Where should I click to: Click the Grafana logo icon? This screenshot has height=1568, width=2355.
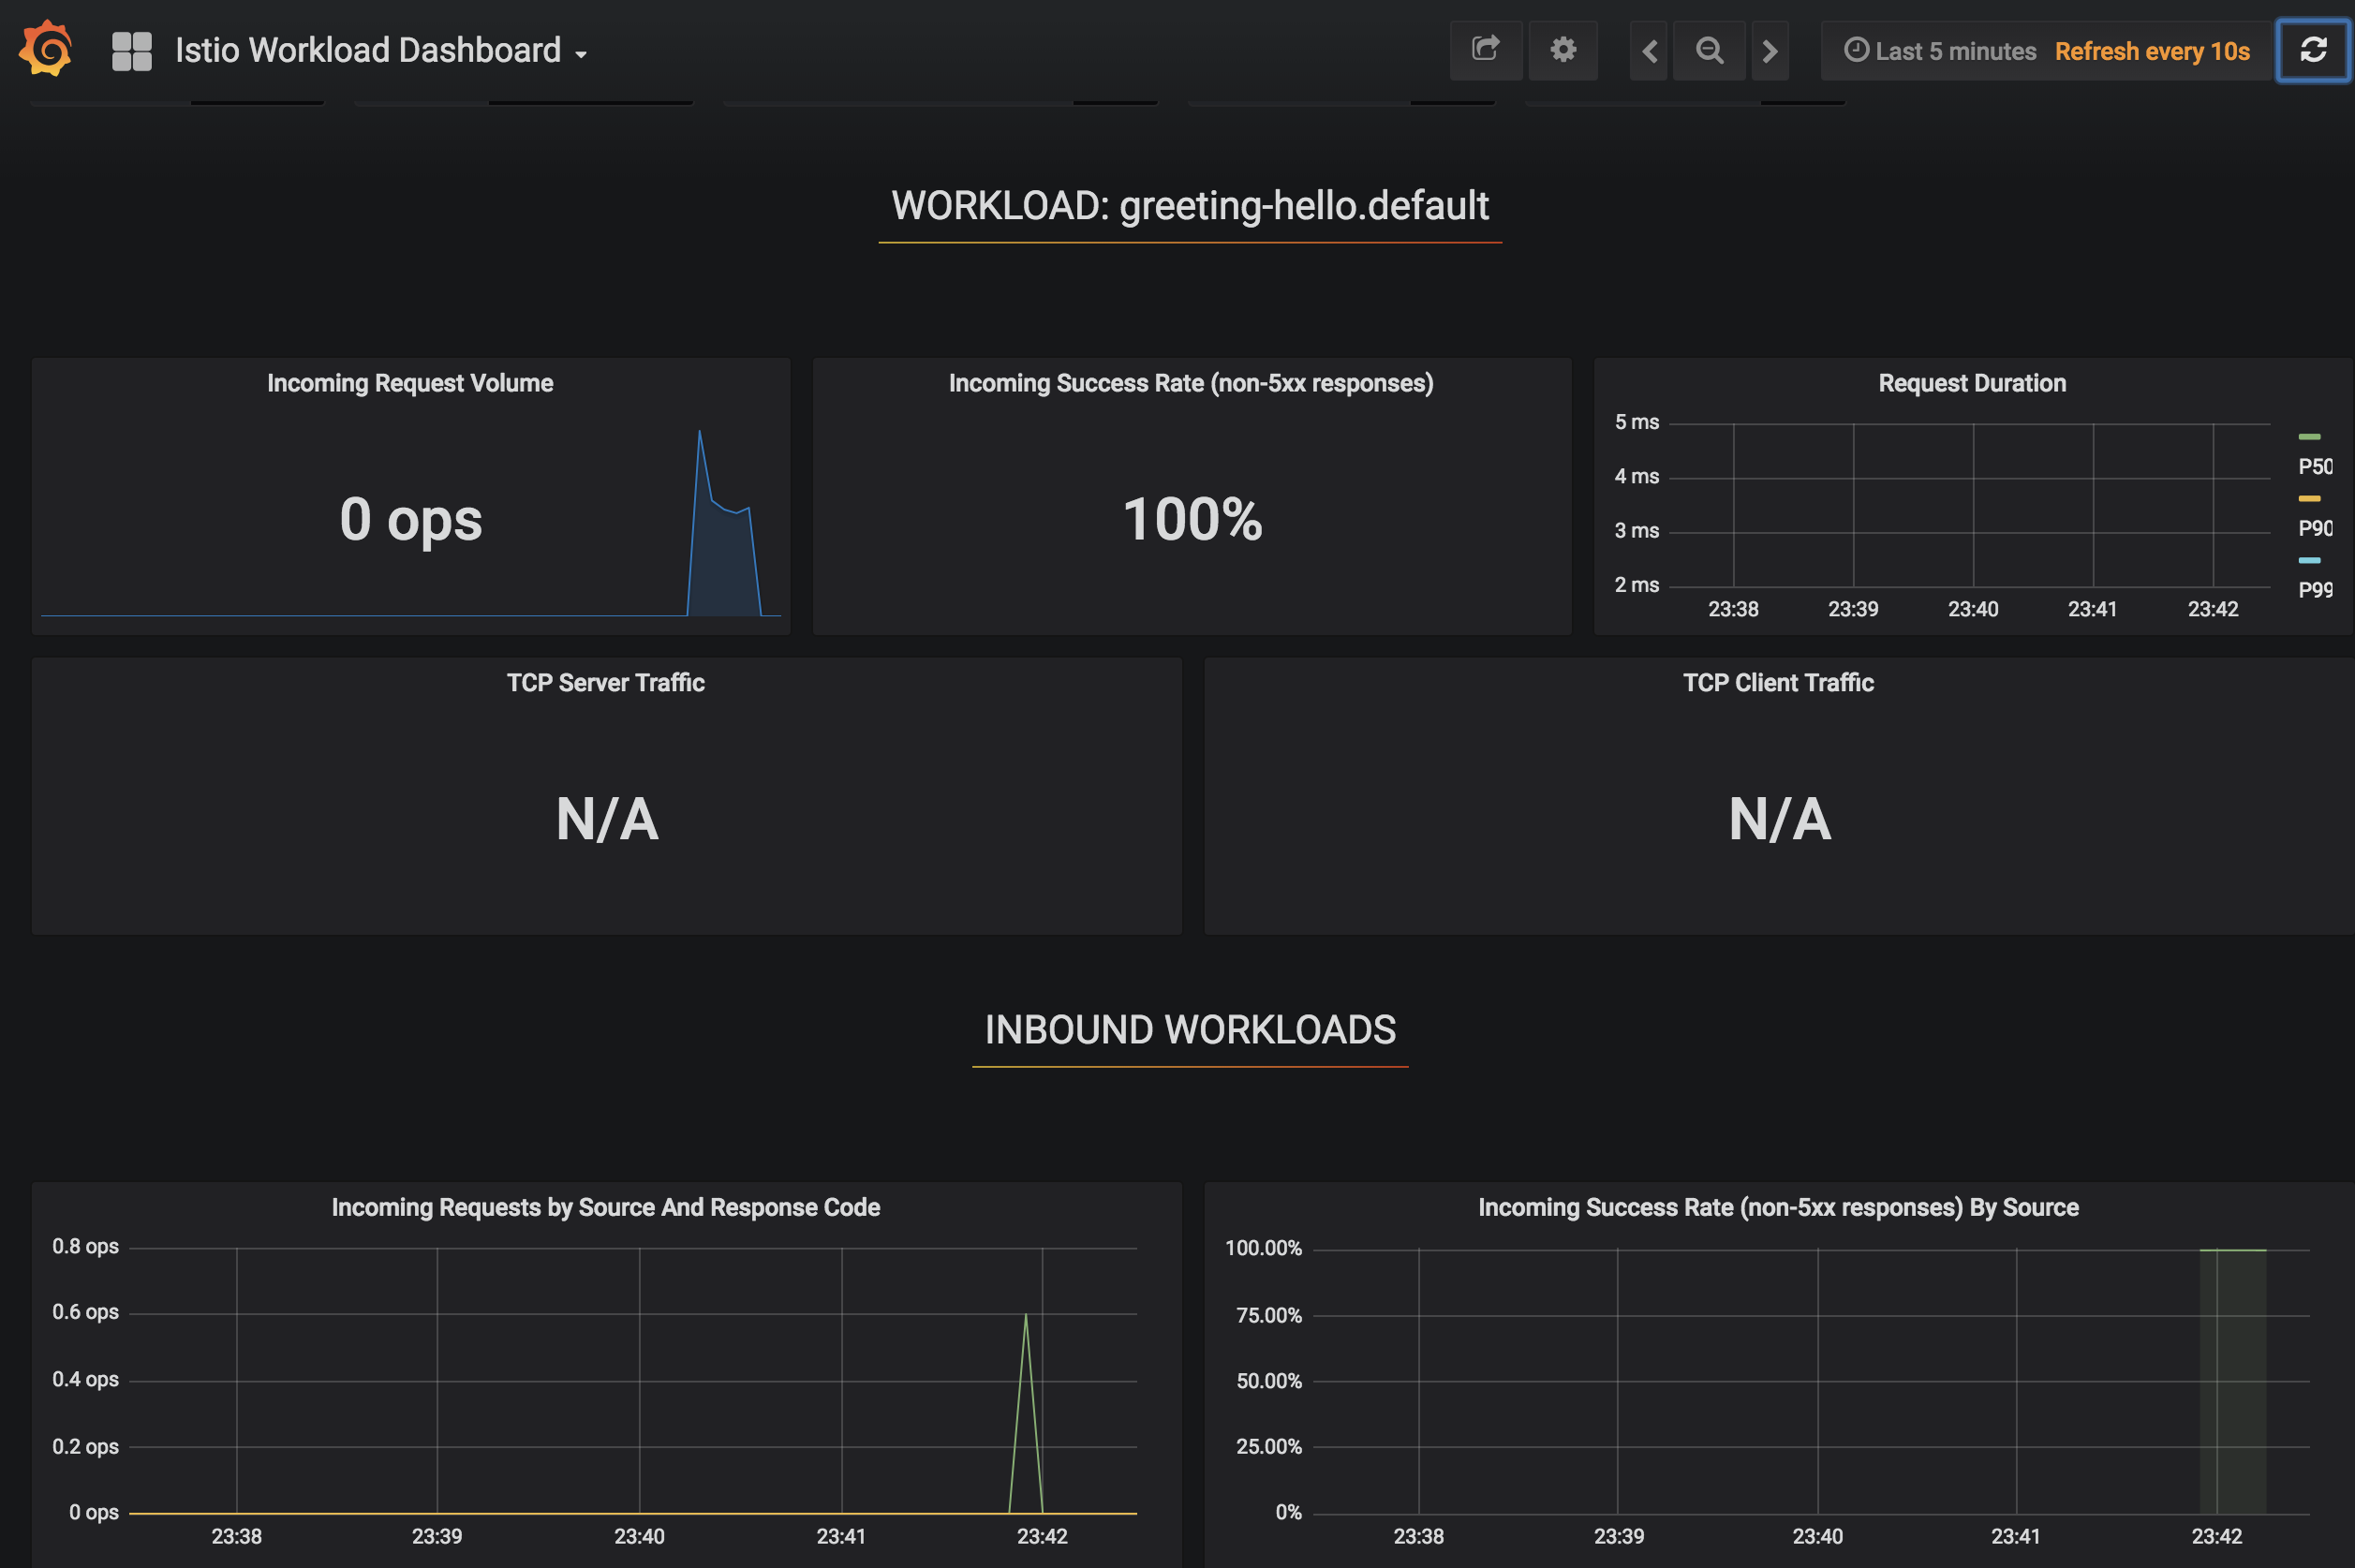pyautogui.click(x=46, y=49)
